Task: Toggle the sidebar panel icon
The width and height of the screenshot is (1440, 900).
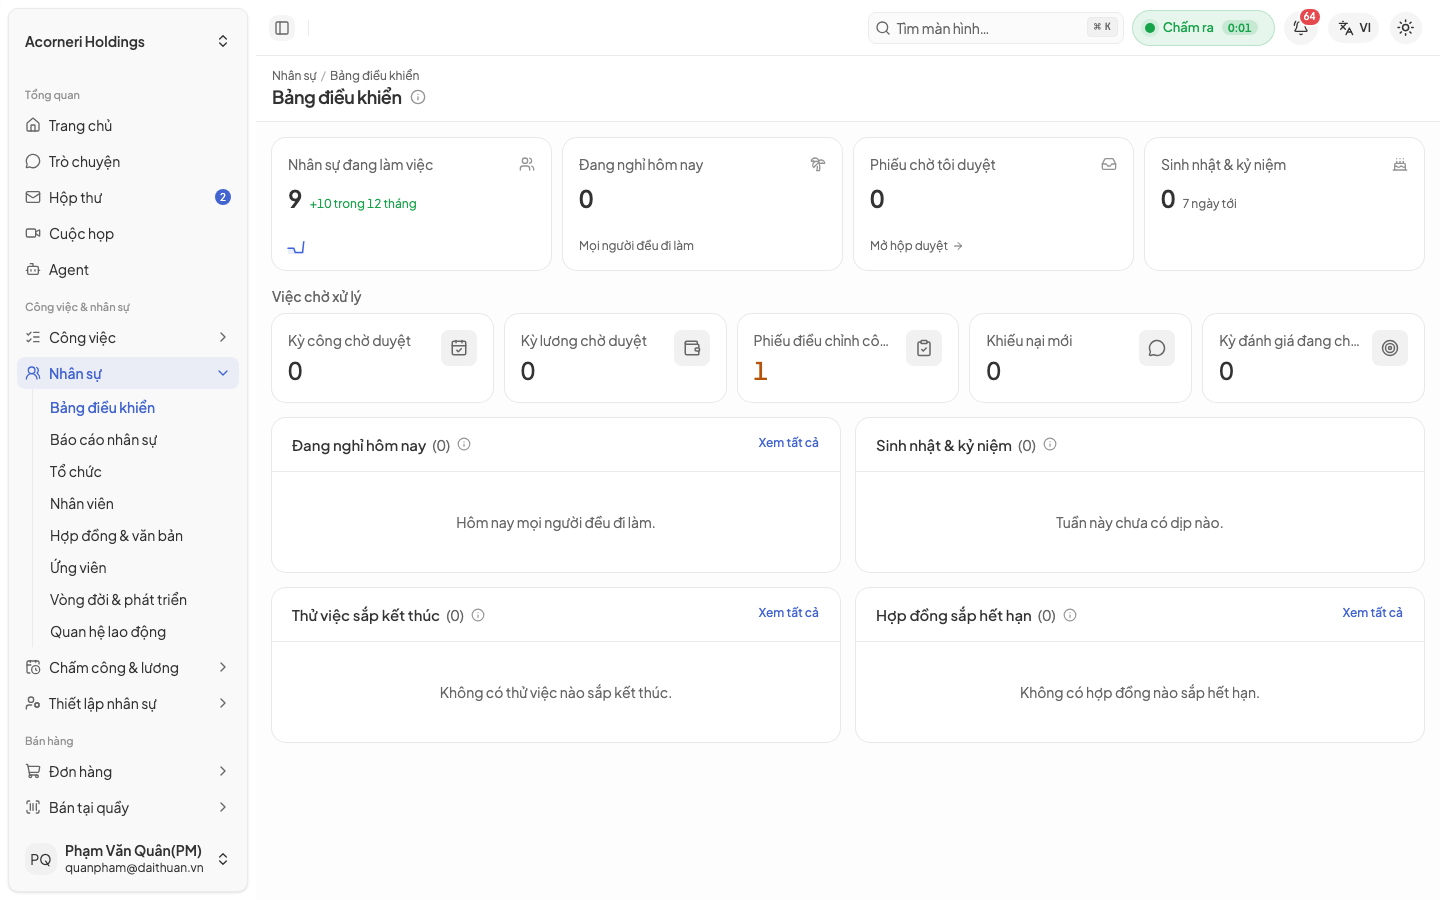Action: tap(282, 28)
